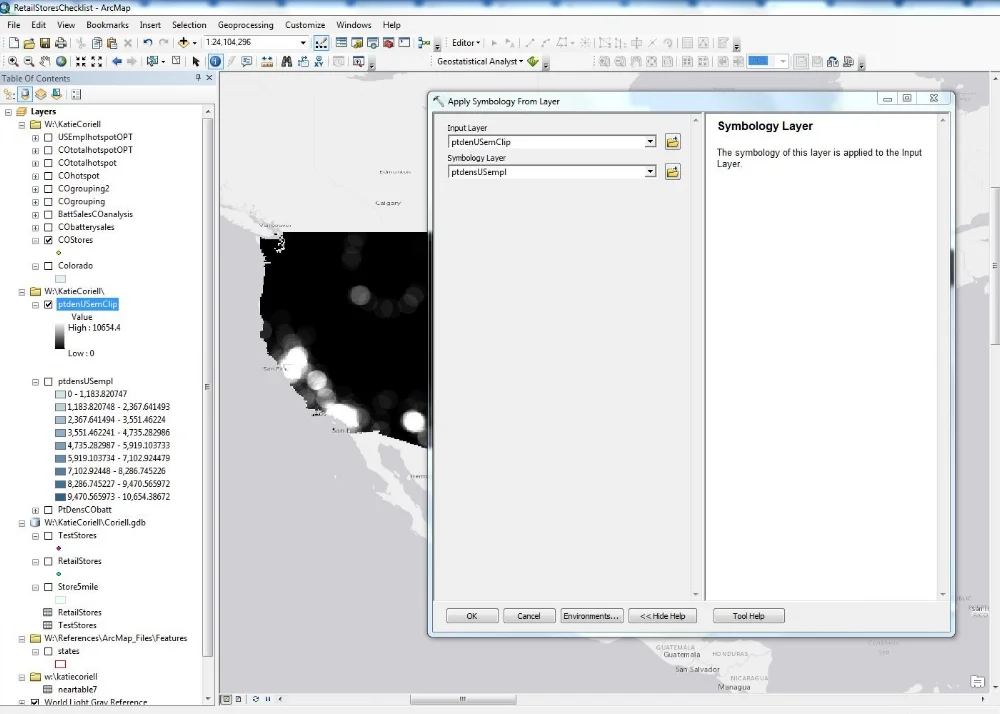The image size is (1000, 714).
Task: Switch TOC to List By Source
Action: (x=25, y=94)
